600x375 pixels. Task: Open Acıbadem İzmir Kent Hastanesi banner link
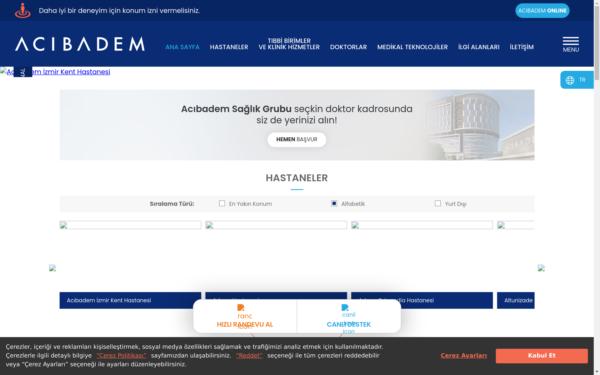[55, 72]
